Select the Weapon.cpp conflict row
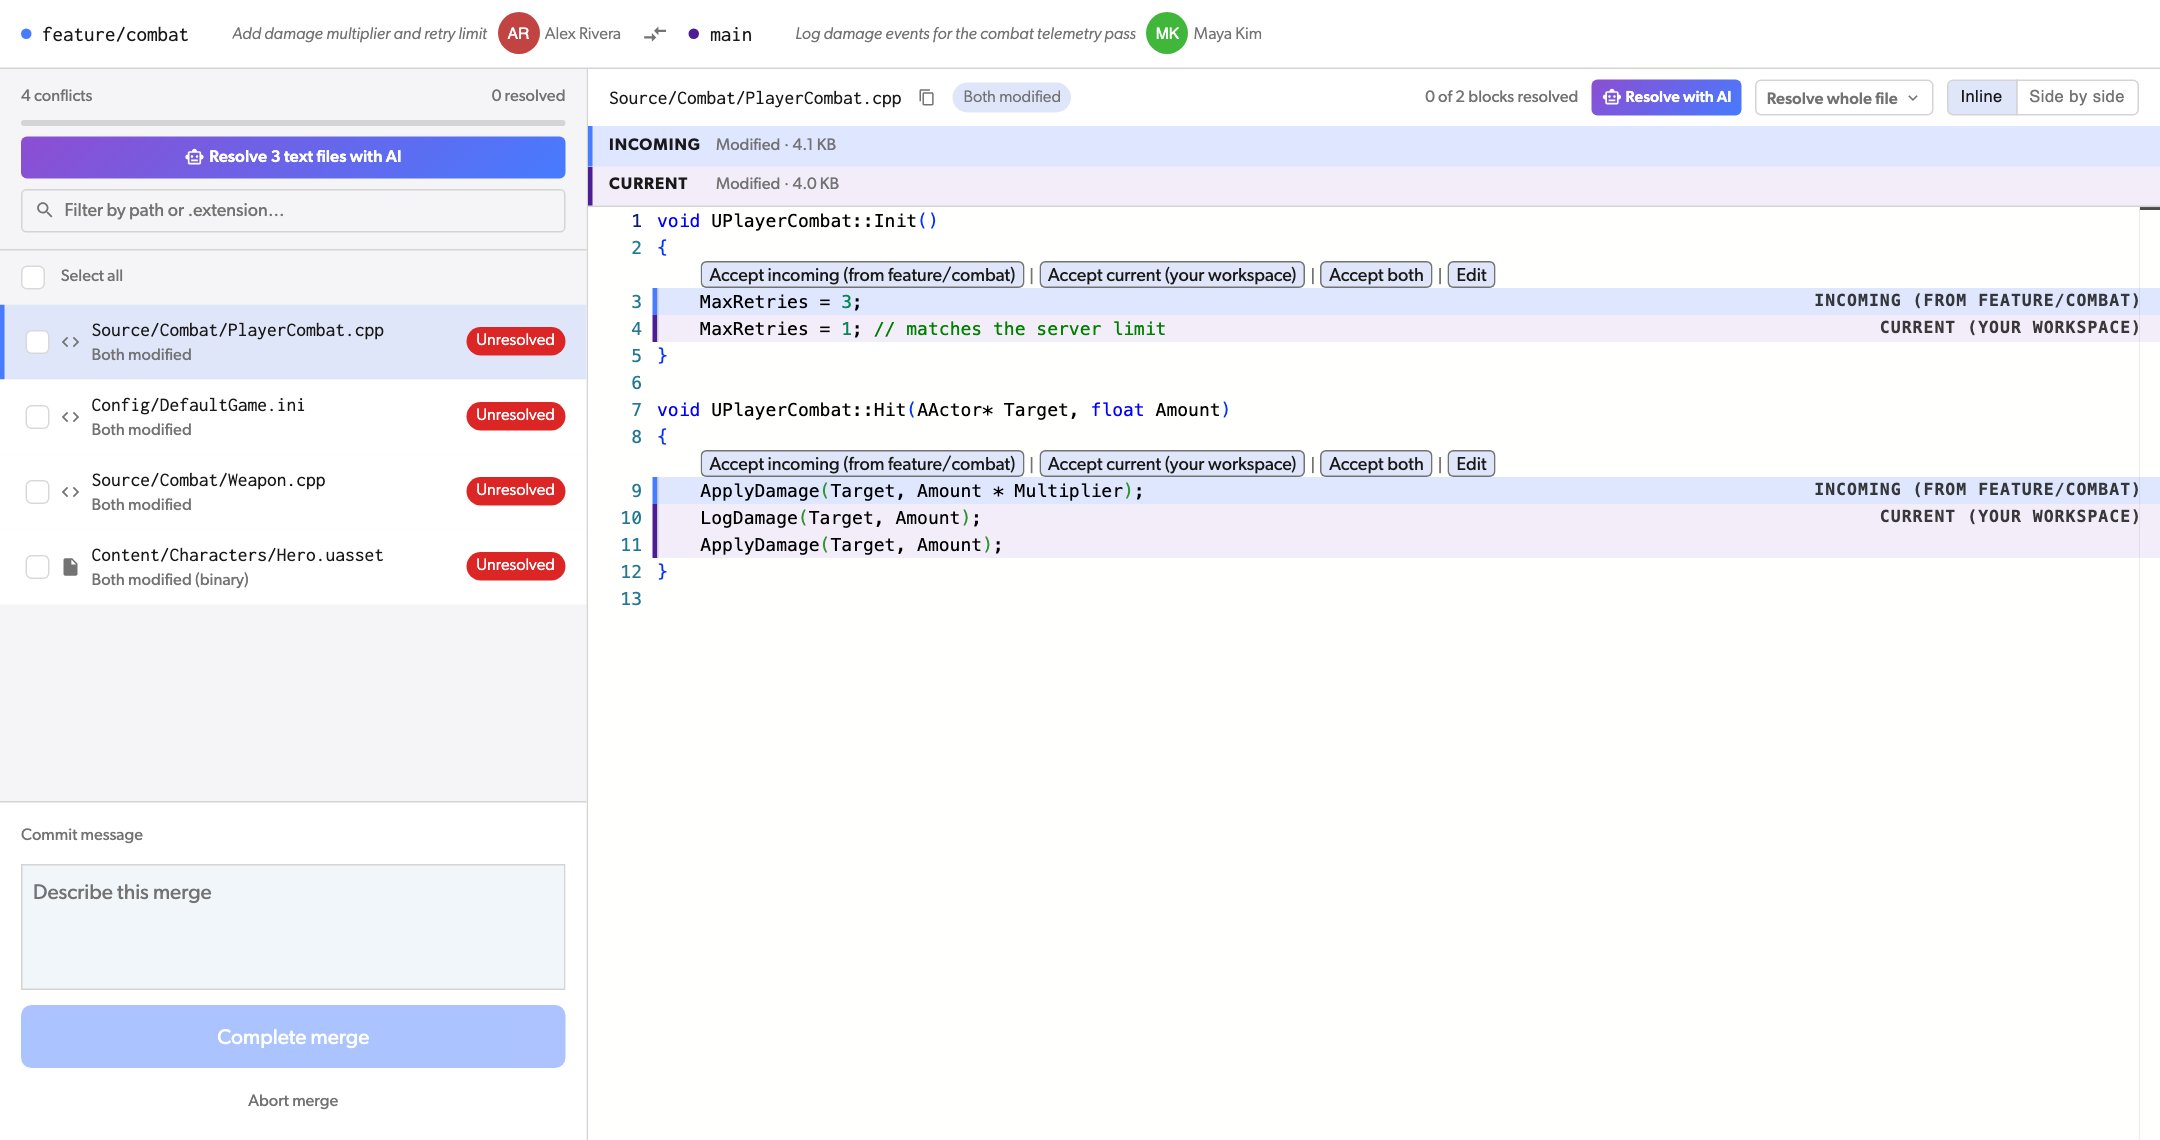This screenshot has width=2160, height=1140. (x=293, y=492)
